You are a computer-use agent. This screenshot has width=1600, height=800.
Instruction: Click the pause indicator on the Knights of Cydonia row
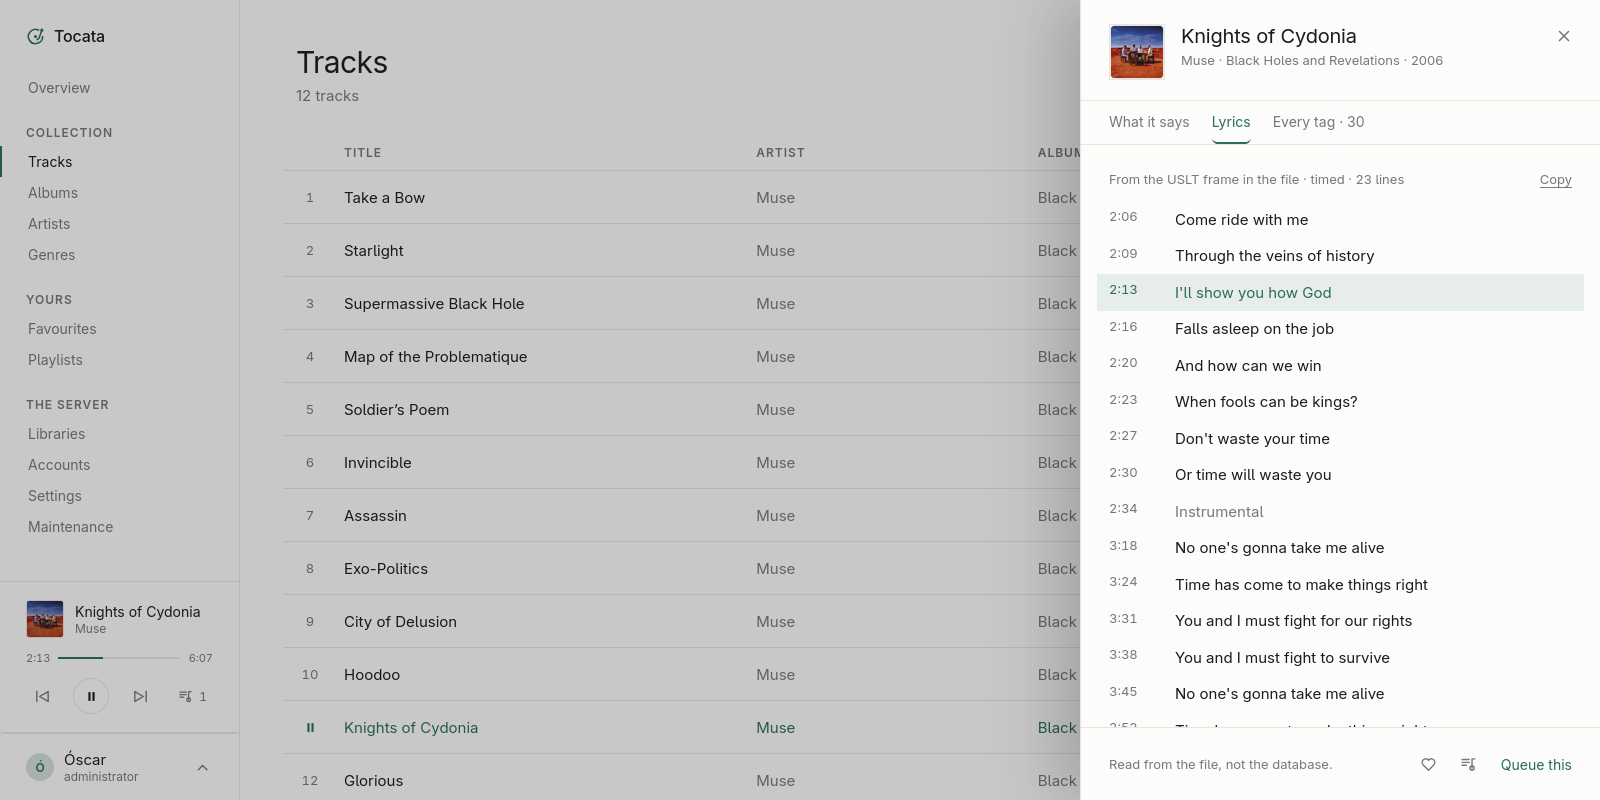pyautogui.click(x=310, y=728)
